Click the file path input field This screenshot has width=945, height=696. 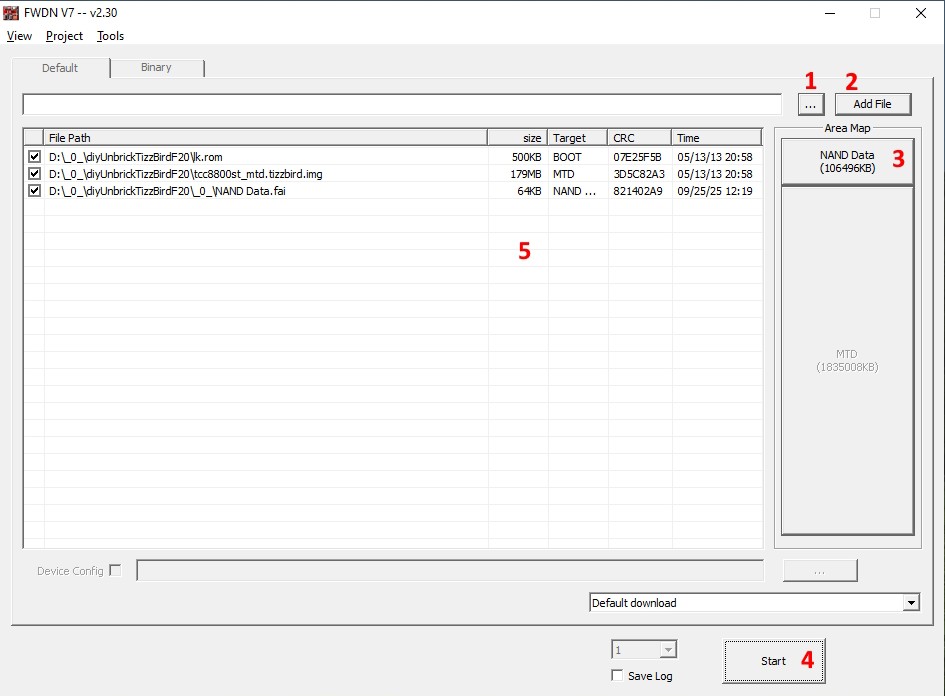coord(400,104)
